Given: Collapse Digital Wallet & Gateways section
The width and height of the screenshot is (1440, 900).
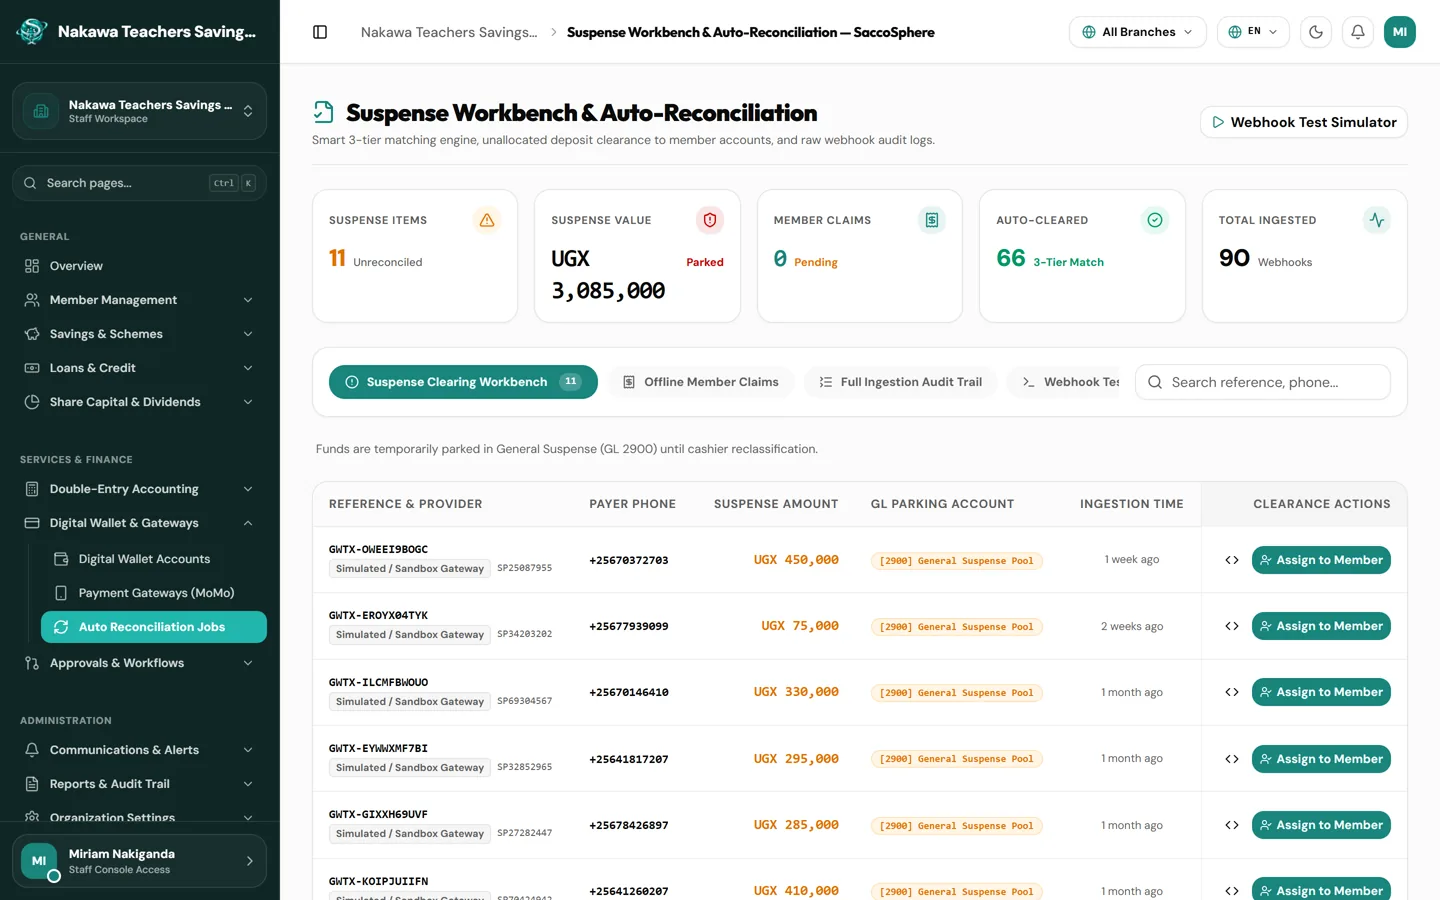Looking at the screenshot, I should click(140, 523).
